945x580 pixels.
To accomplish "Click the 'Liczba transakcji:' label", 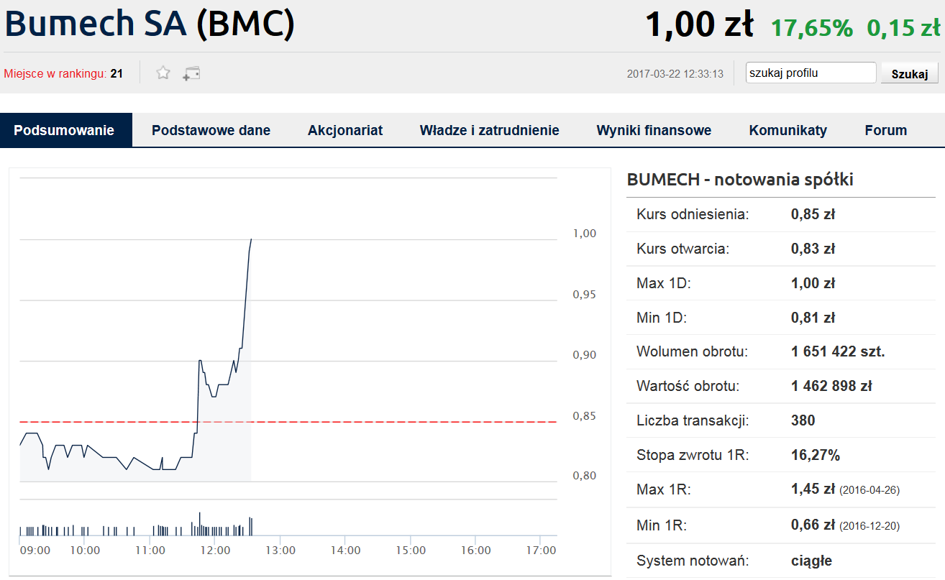I will [692, 420].
